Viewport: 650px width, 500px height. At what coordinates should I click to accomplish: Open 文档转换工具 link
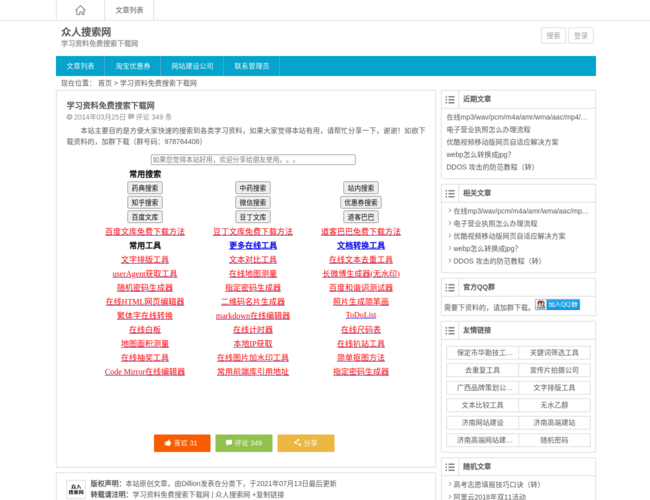[x=361, y=245]
